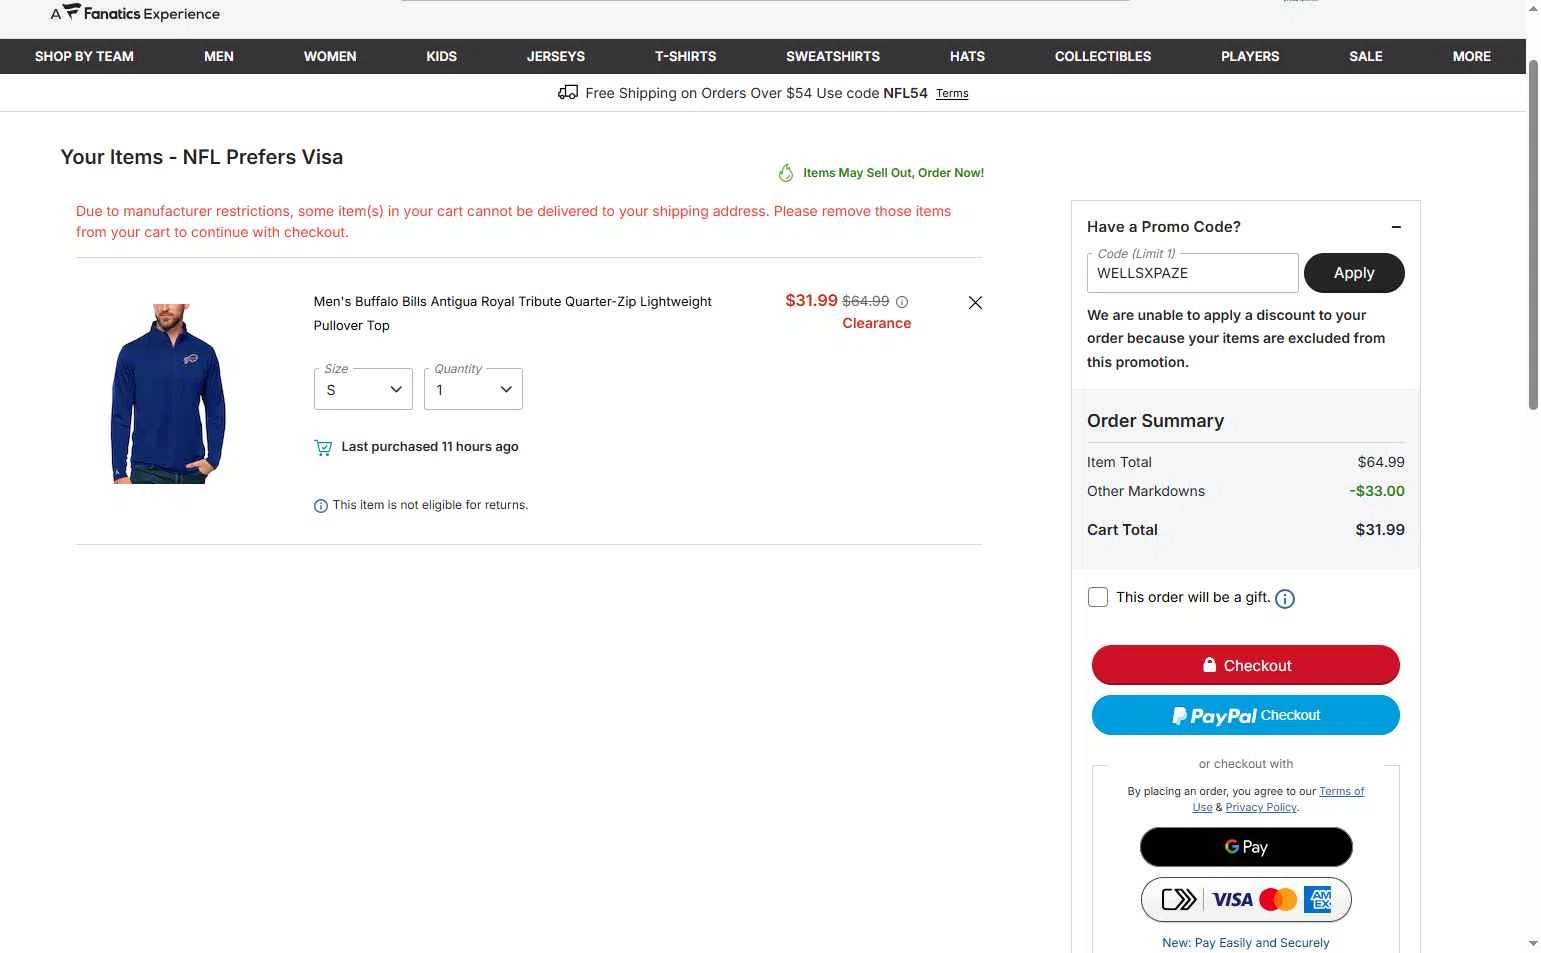
Task: Open the JERSEYS menu
Action: tap(556, 56)
